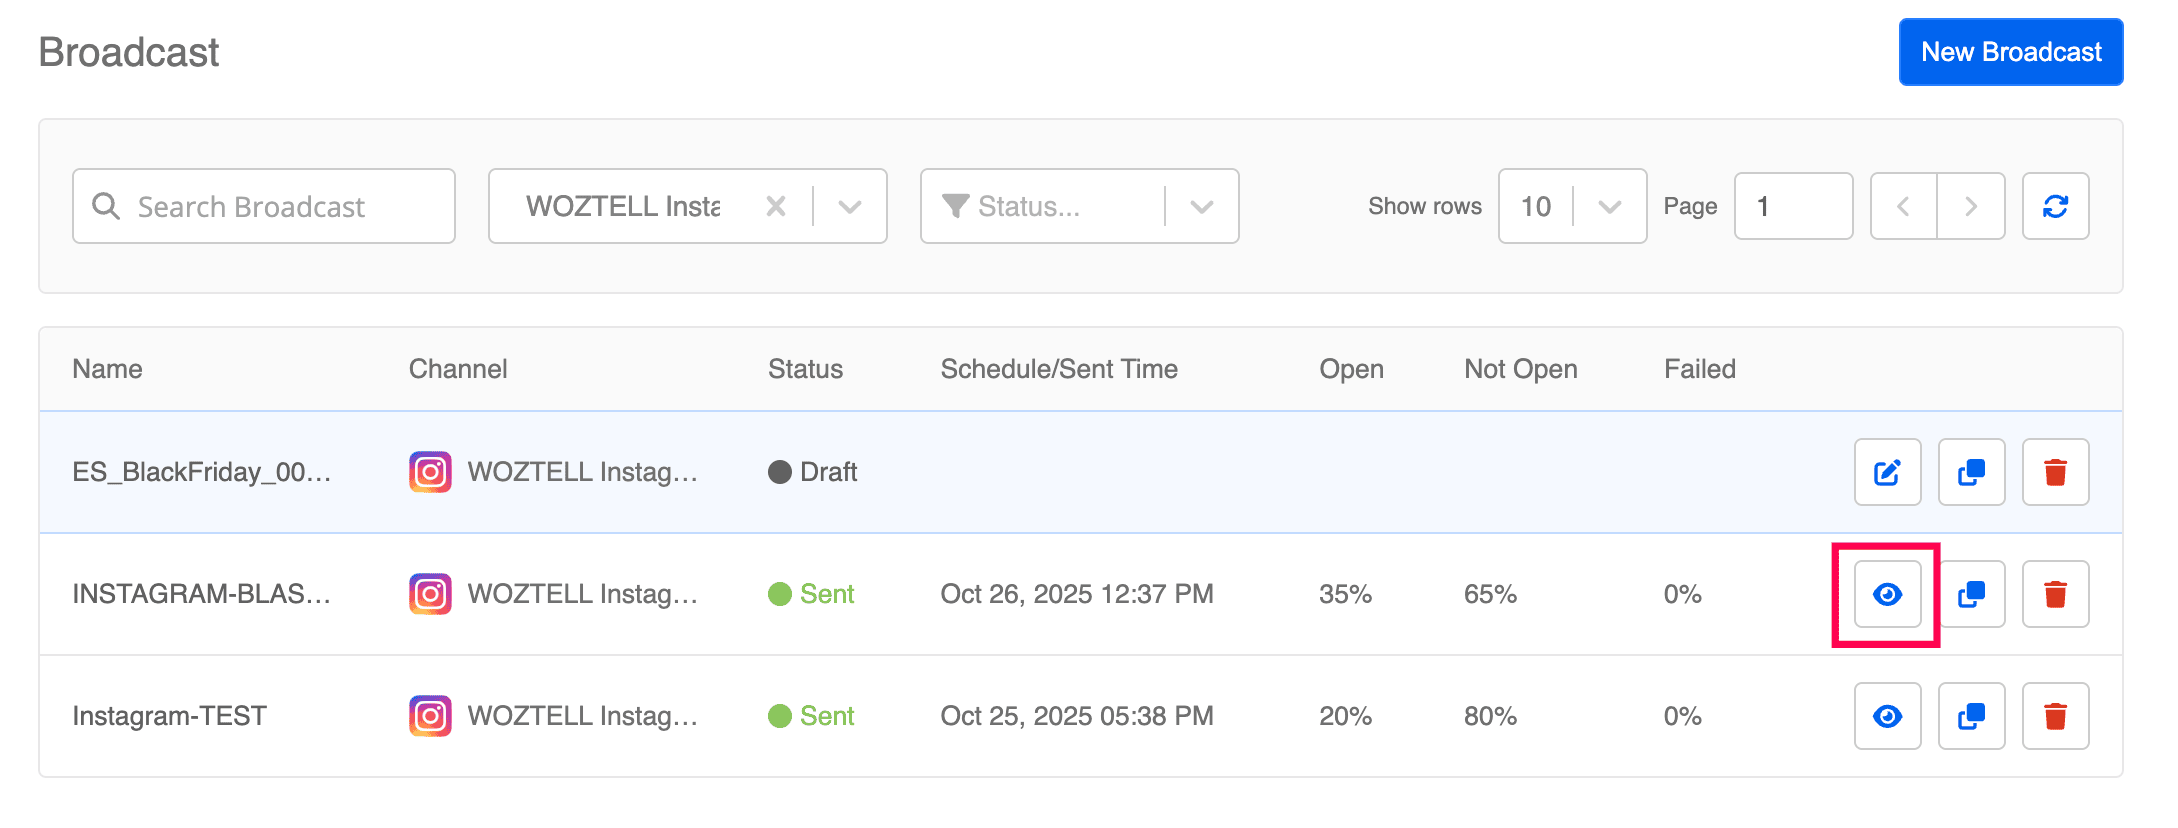Delete the ES_BlackFriday draft broadcast
The height and width of the screenshot is (828, 2178).
[2055, 472]
